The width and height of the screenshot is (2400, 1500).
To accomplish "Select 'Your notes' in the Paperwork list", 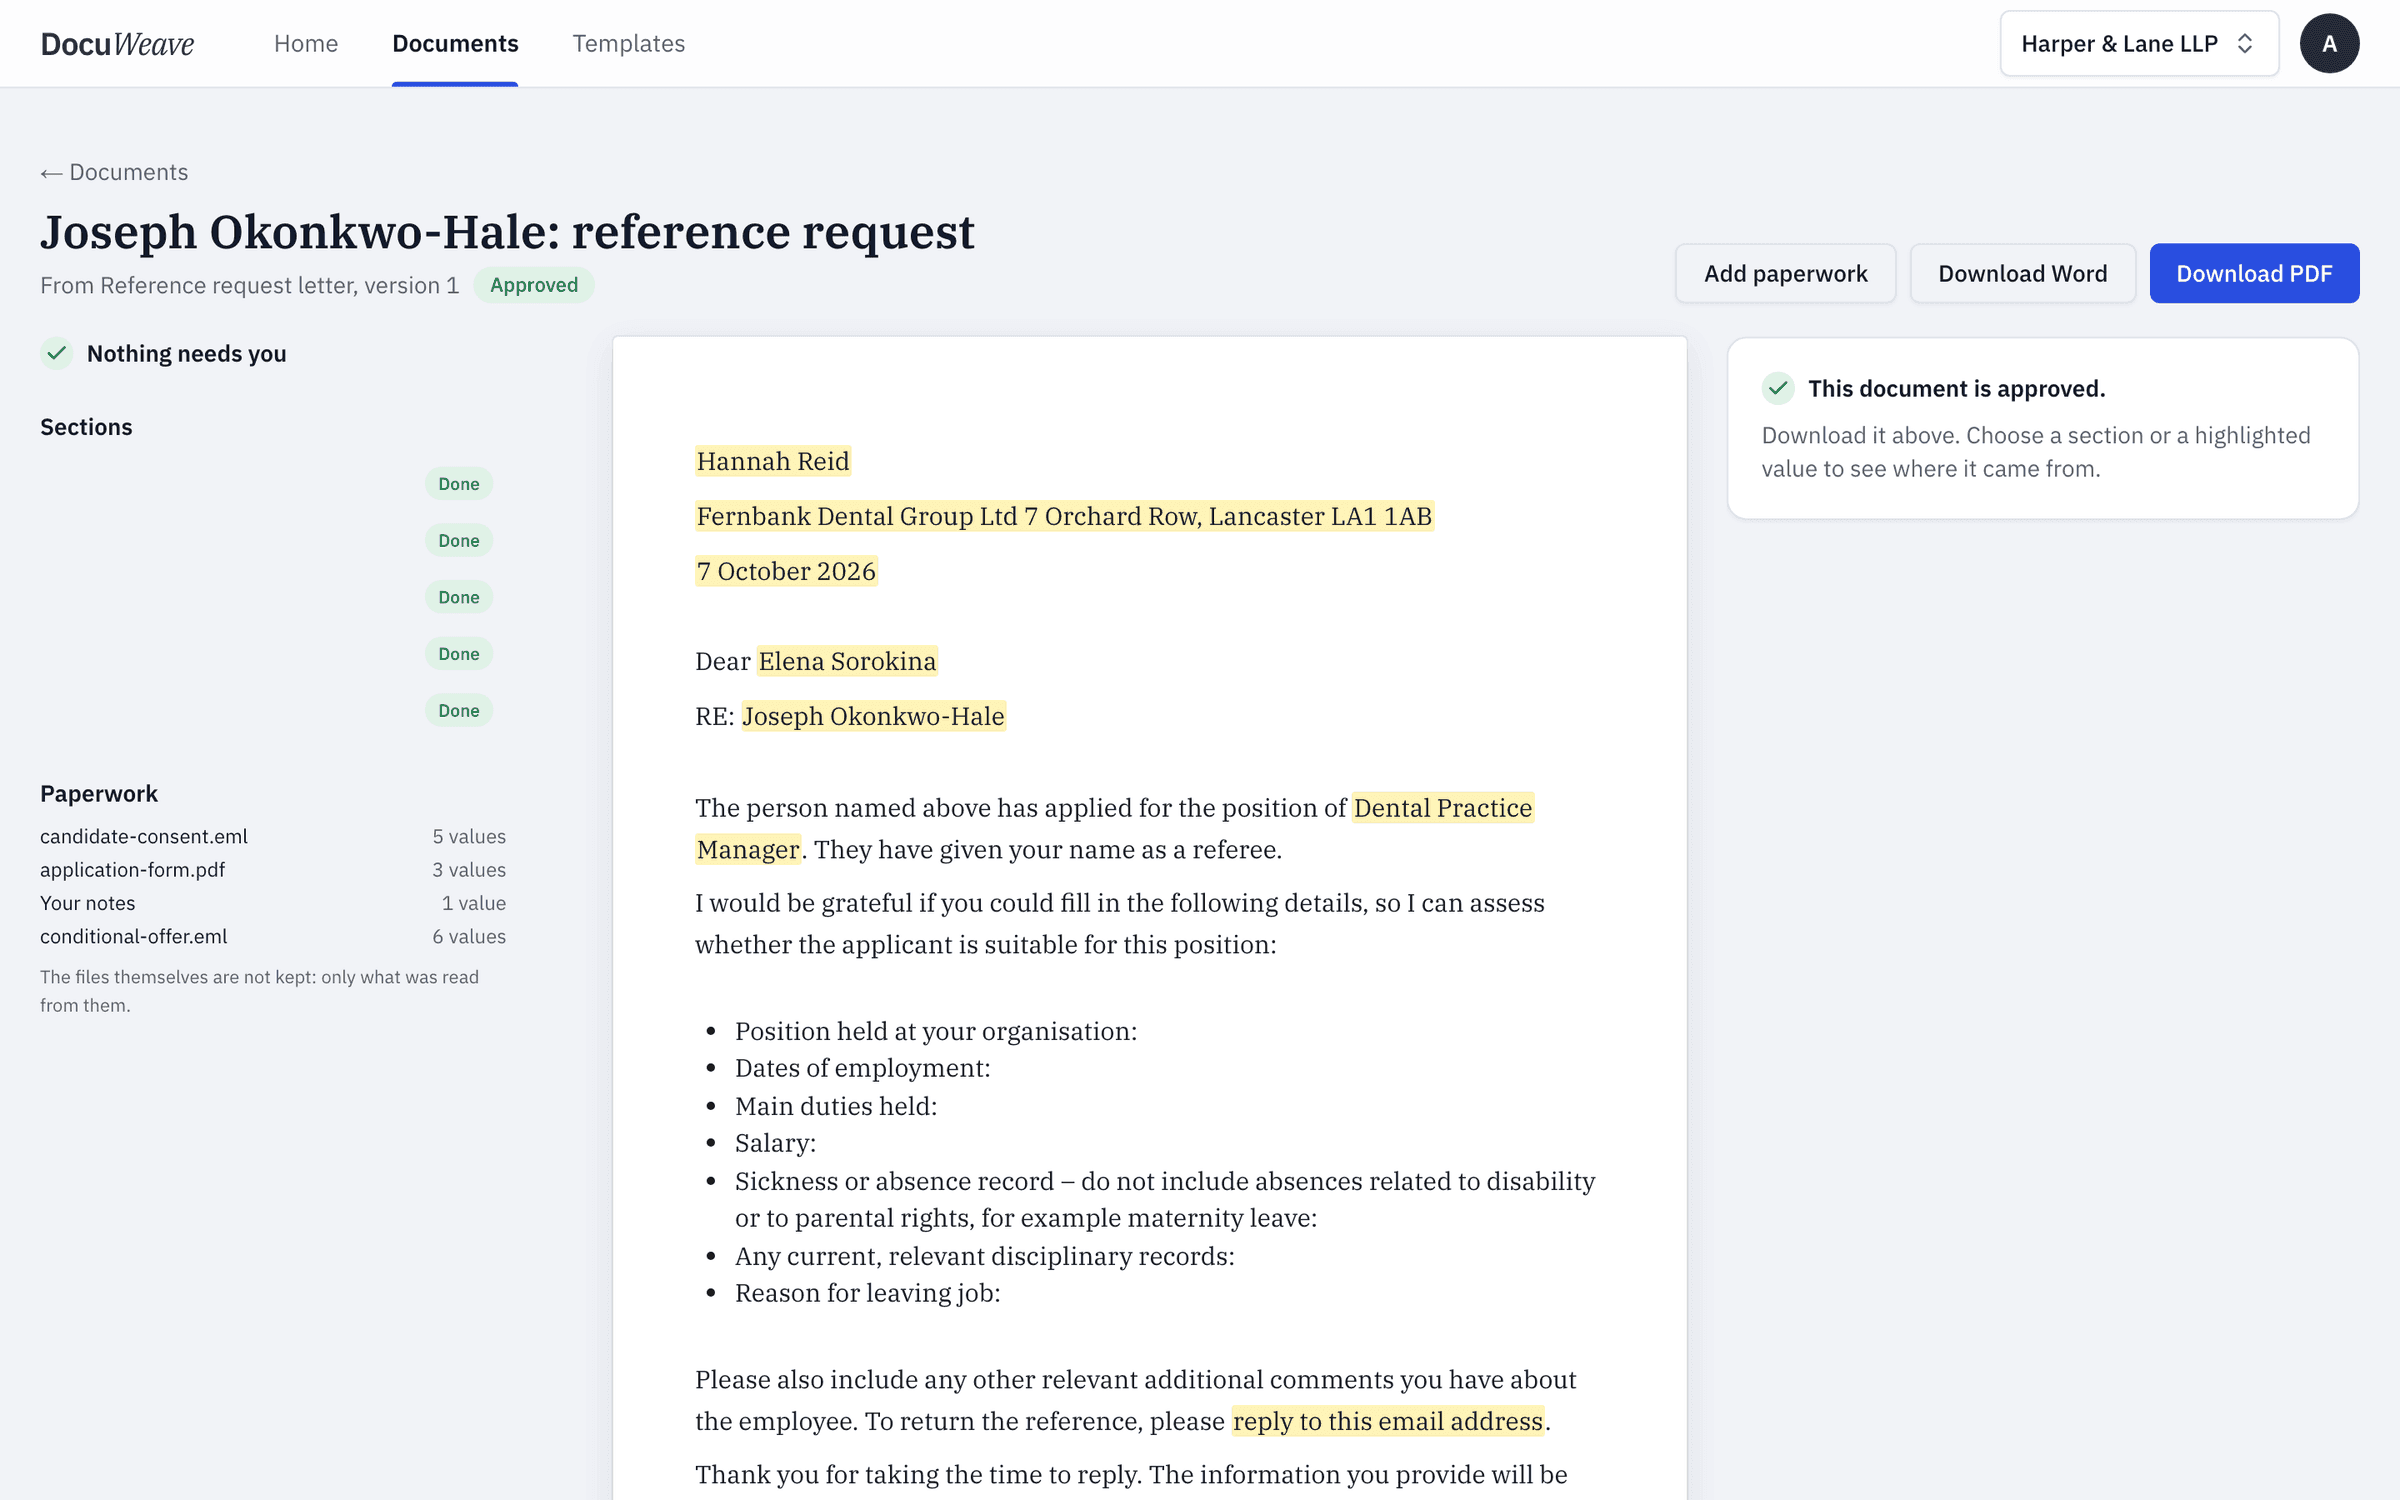I will coord(88,903).
